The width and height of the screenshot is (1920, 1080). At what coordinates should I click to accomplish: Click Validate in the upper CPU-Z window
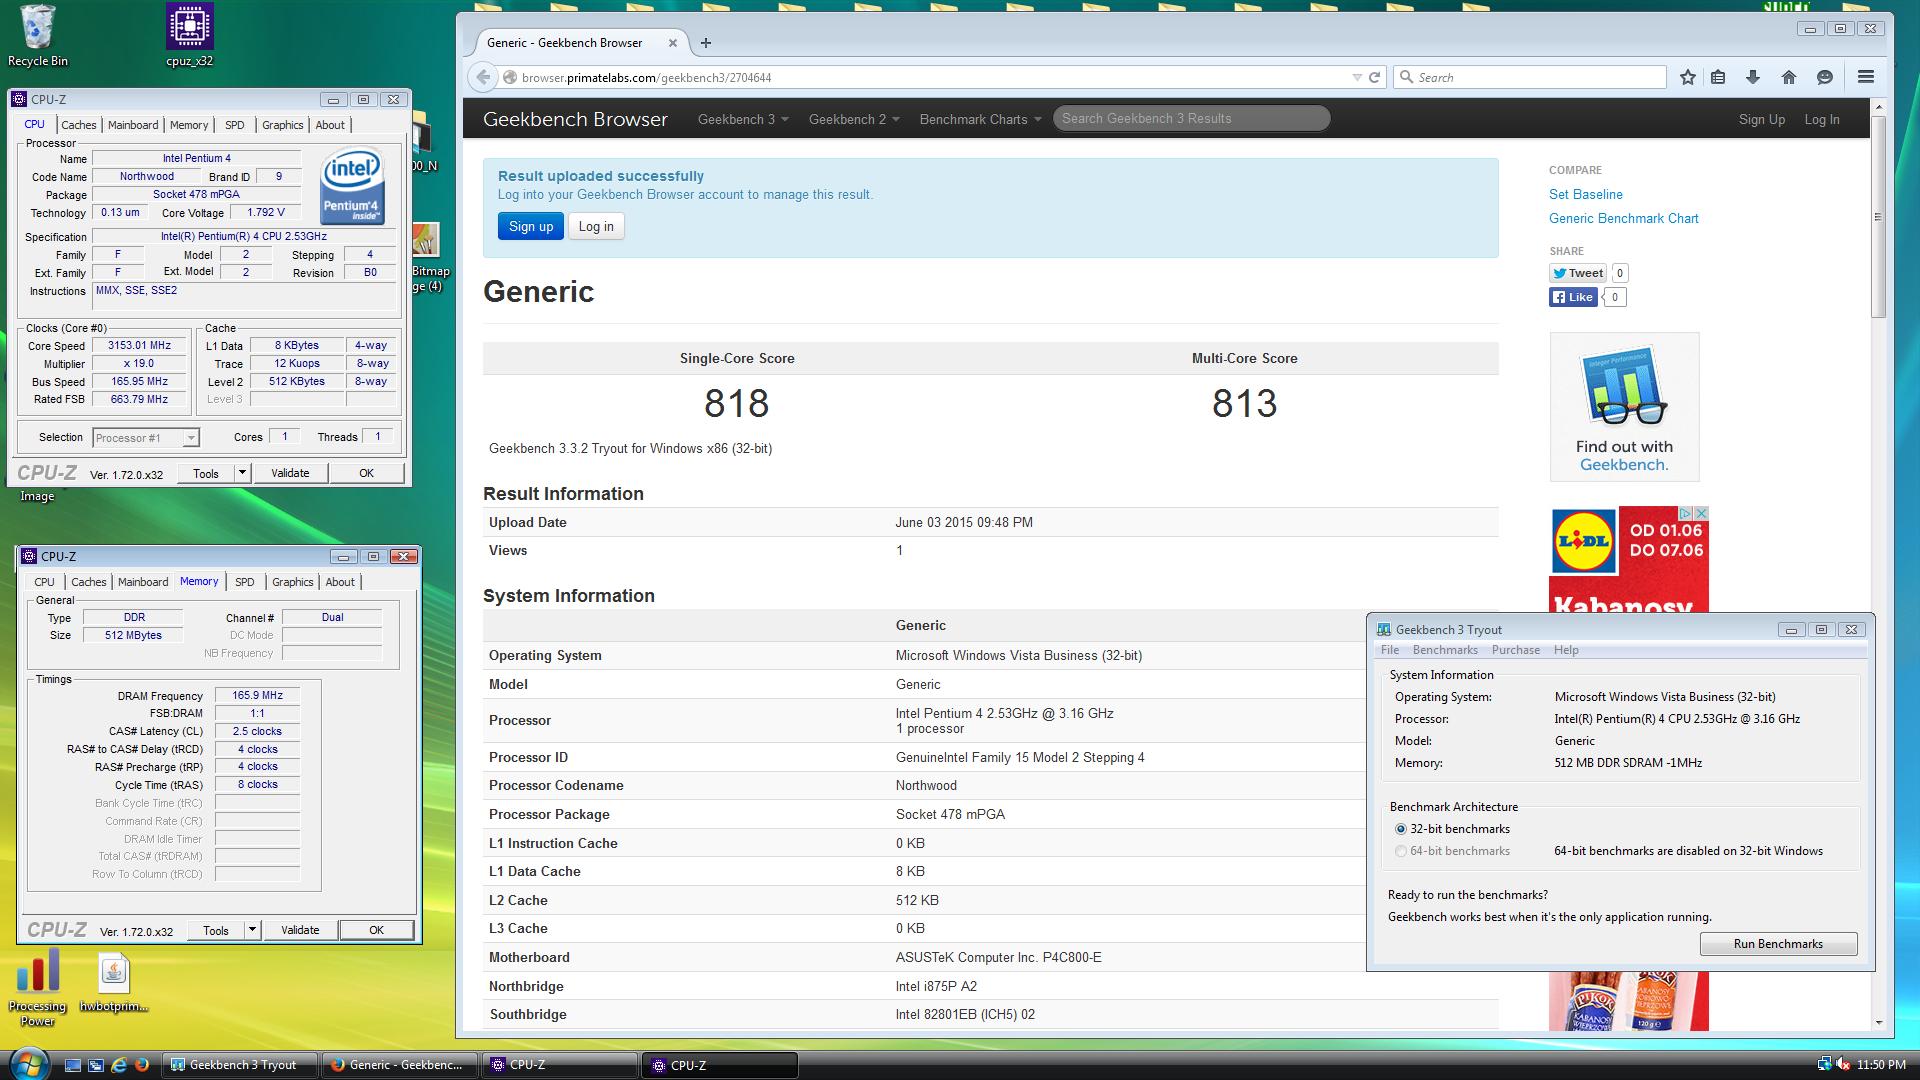pos(290,473)
